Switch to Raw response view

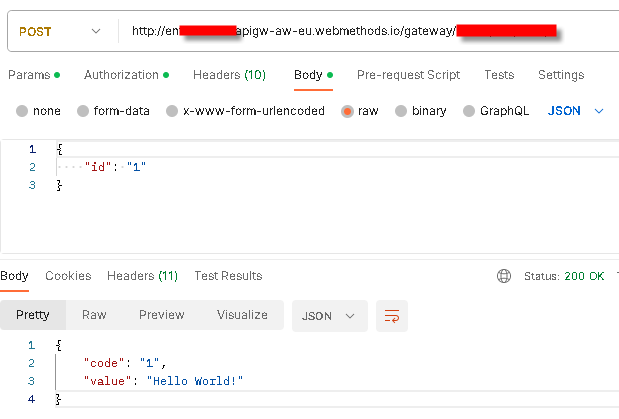[x=94, y=315]
